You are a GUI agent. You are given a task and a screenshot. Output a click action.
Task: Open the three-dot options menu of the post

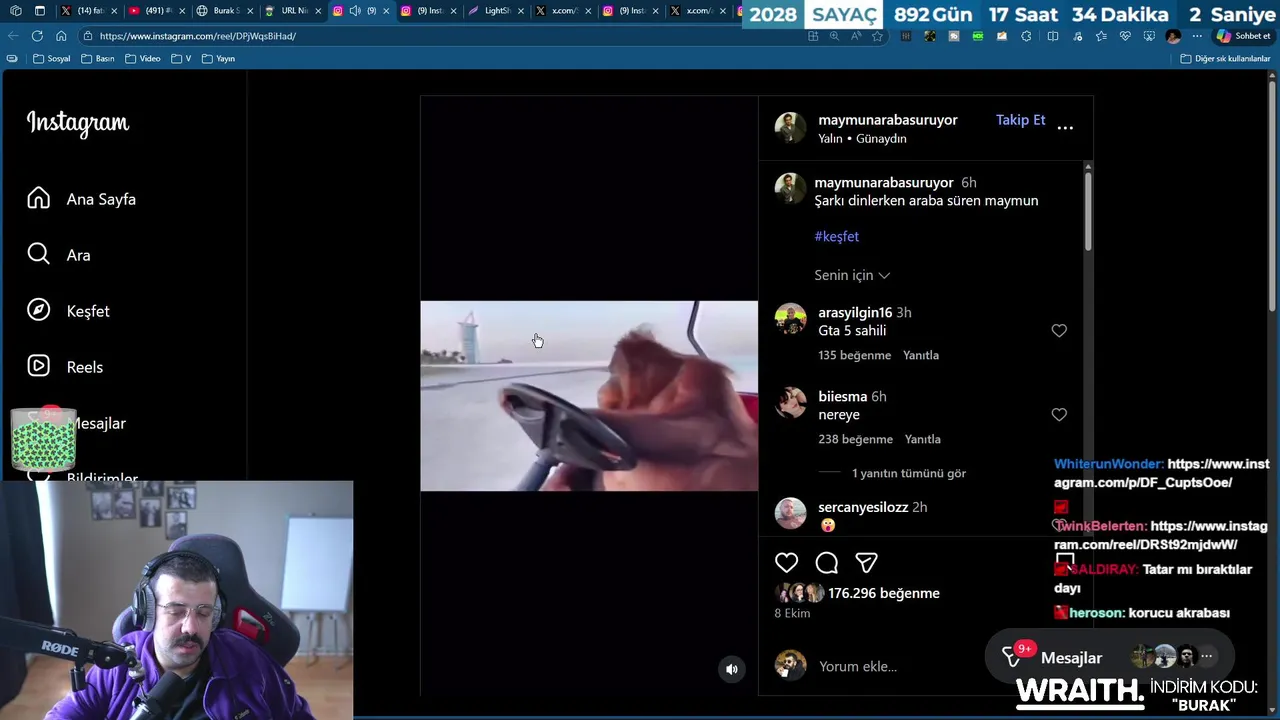pos(1065,128)
